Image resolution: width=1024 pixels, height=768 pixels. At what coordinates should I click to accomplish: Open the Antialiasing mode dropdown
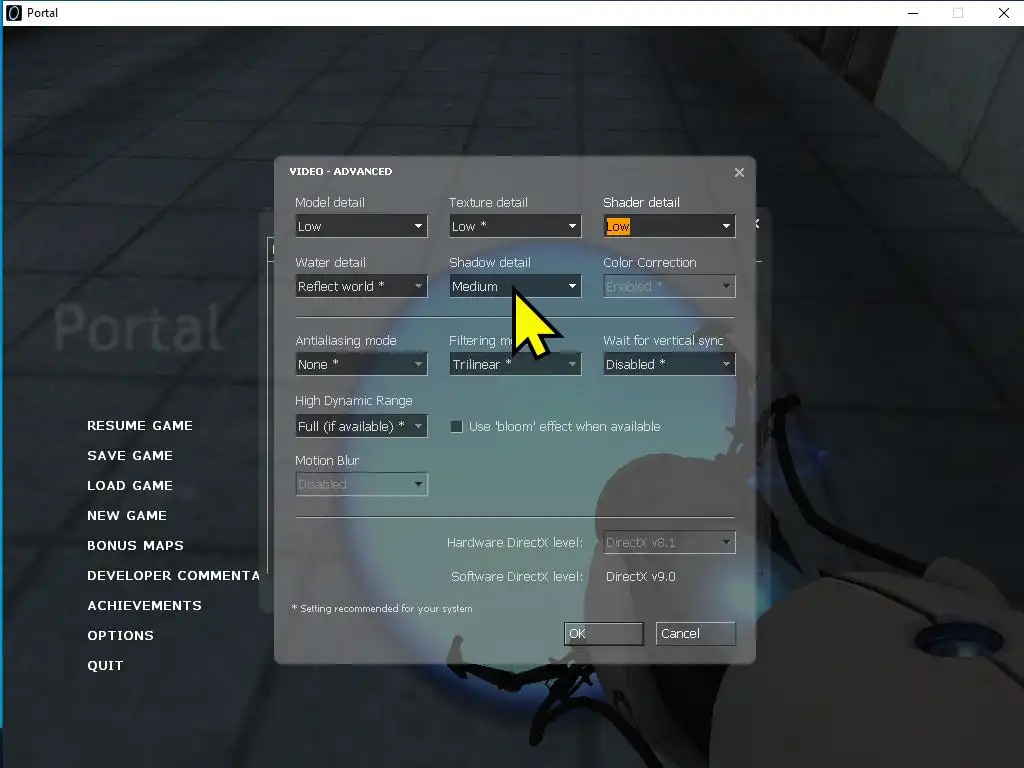click(x=361, y=364)
